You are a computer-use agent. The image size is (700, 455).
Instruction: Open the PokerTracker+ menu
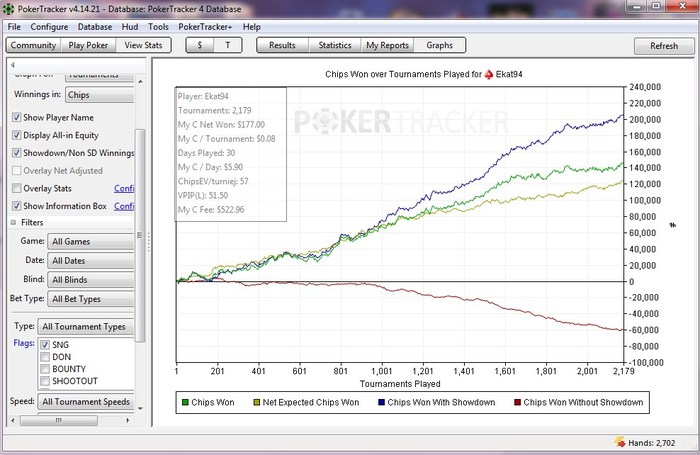(205, 27)
